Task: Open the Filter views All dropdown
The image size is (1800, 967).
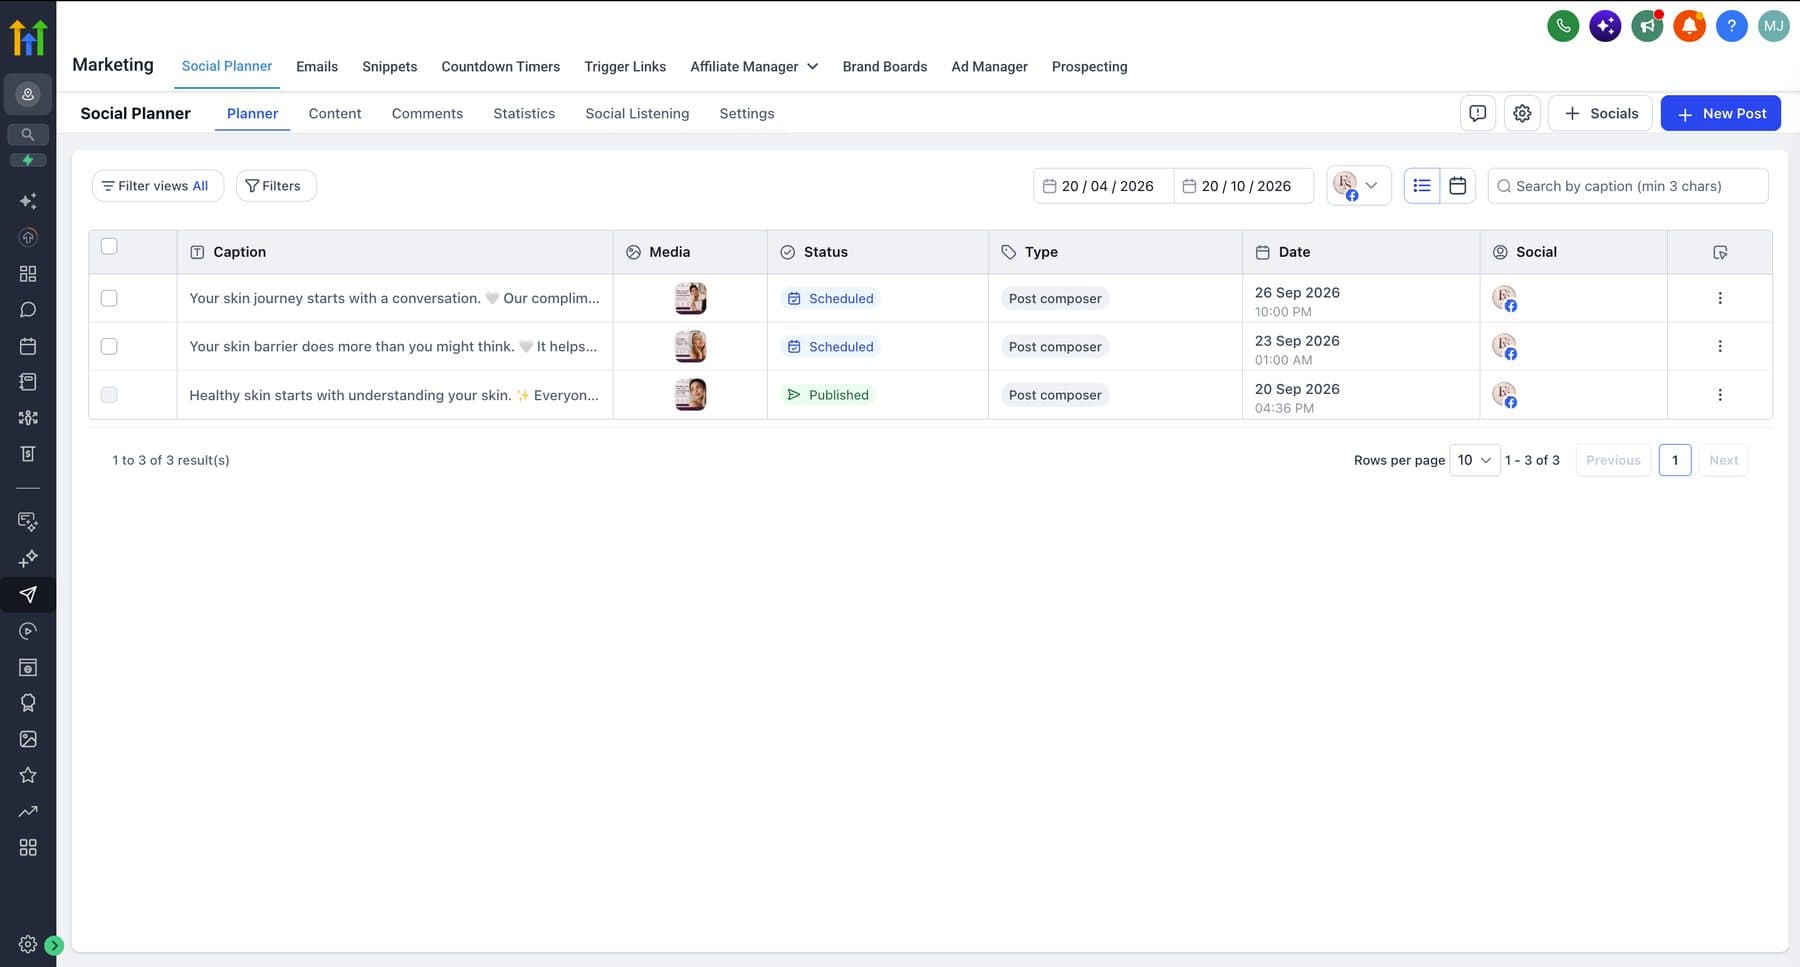Action: pos(157,186)
